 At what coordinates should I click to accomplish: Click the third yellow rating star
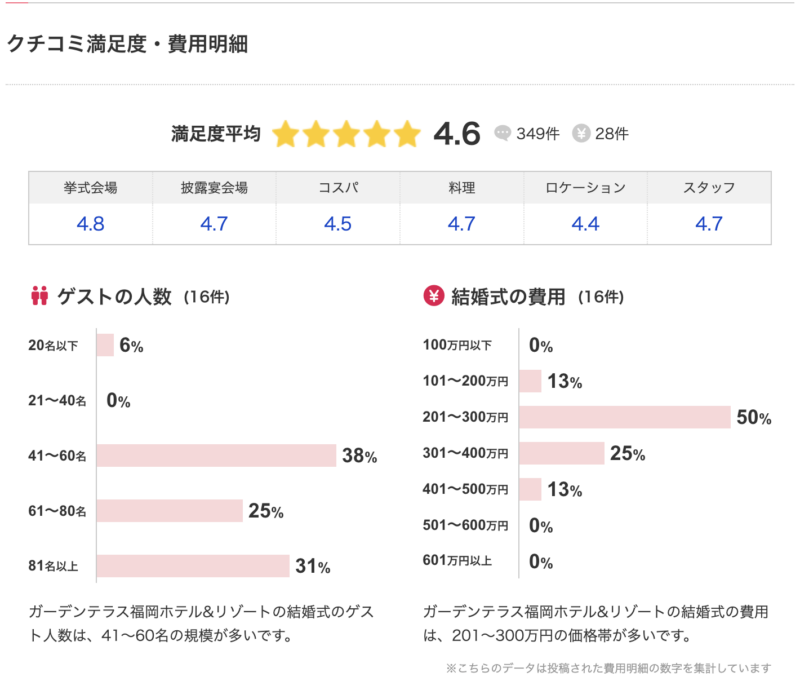click(346, 134)
